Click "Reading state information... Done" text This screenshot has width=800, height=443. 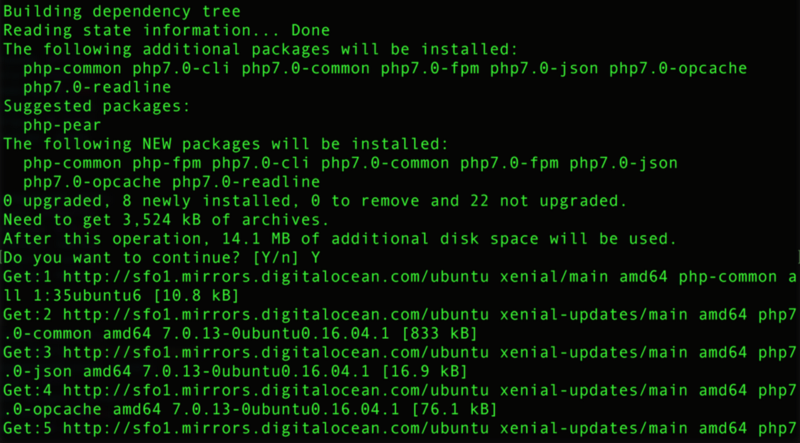[161, 30]
